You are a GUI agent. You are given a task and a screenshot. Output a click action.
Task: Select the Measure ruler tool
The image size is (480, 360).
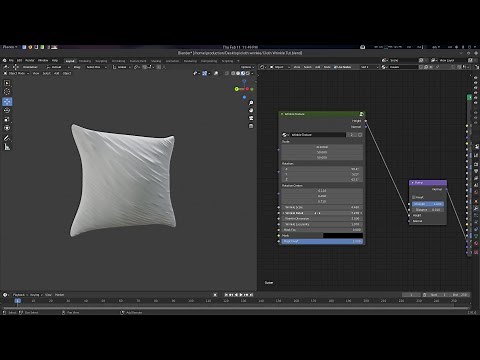7,147
